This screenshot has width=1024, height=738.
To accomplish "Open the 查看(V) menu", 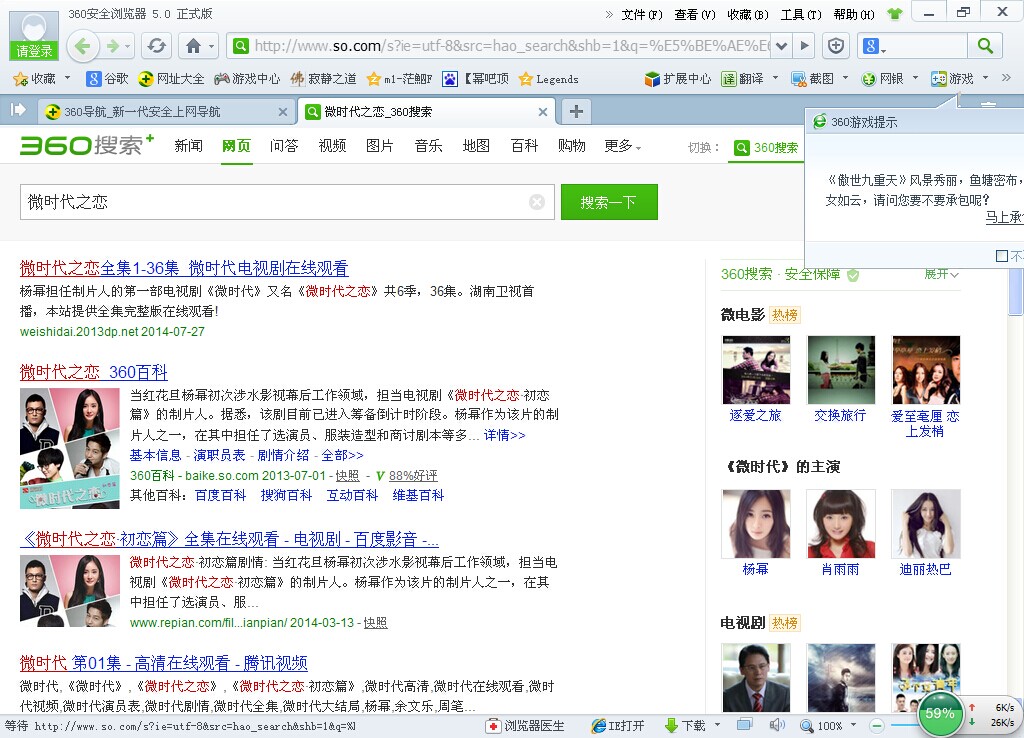I will pyautogui.click(x=695, y=14).
